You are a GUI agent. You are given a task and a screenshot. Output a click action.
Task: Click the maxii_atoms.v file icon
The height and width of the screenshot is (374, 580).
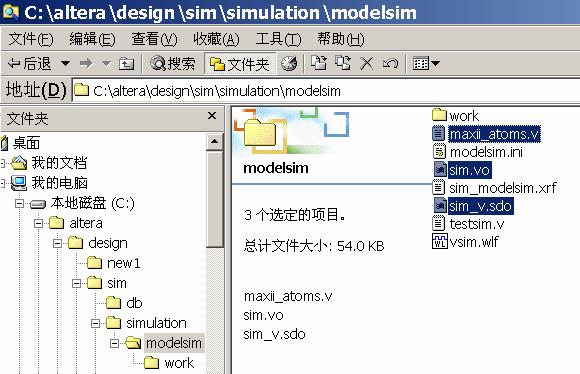(x=439, y=134)
